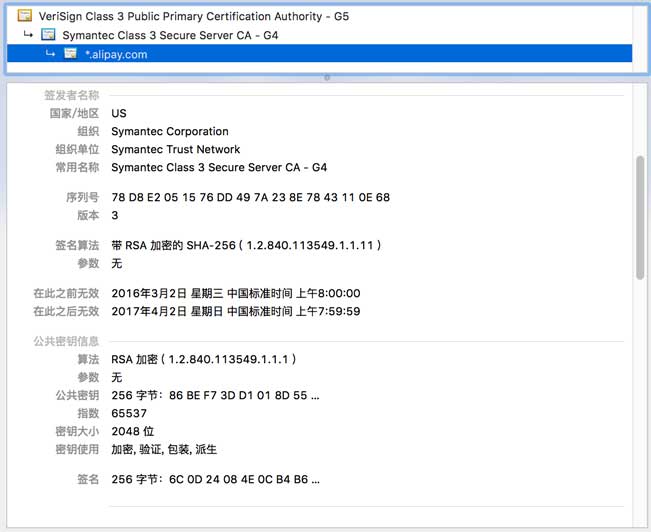The height and width of the screenshot is (532, 651).
Task: Click key usage 加密, 验证, 包装, 派生
Action: click(x=164, y=450)
